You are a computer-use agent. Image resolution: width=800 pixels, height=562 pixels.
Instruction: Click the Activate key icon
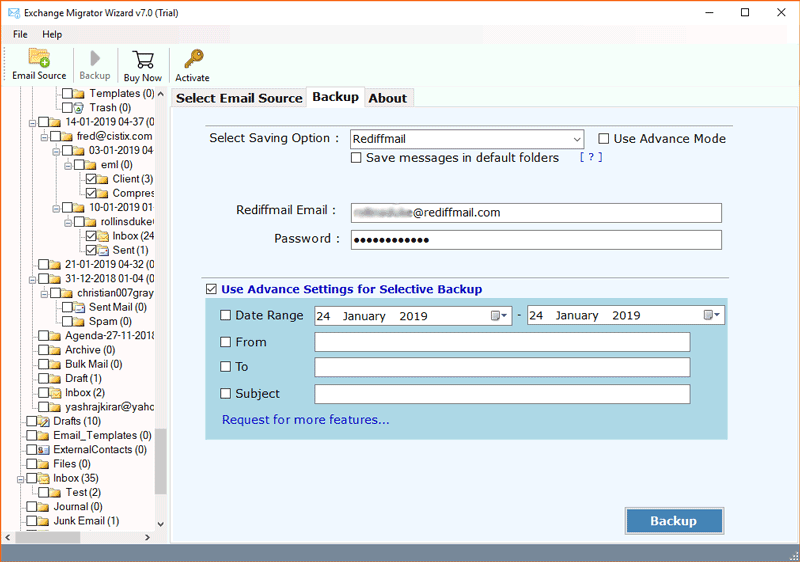193,59
